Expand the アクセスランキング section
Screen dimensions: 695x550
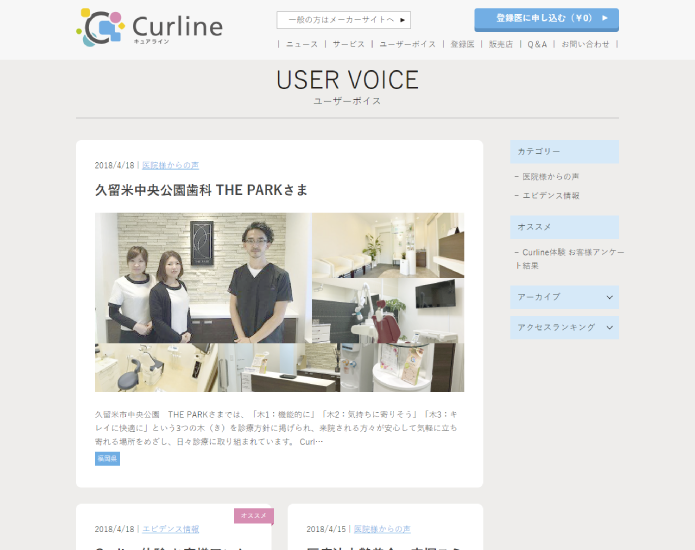(564, 328)
